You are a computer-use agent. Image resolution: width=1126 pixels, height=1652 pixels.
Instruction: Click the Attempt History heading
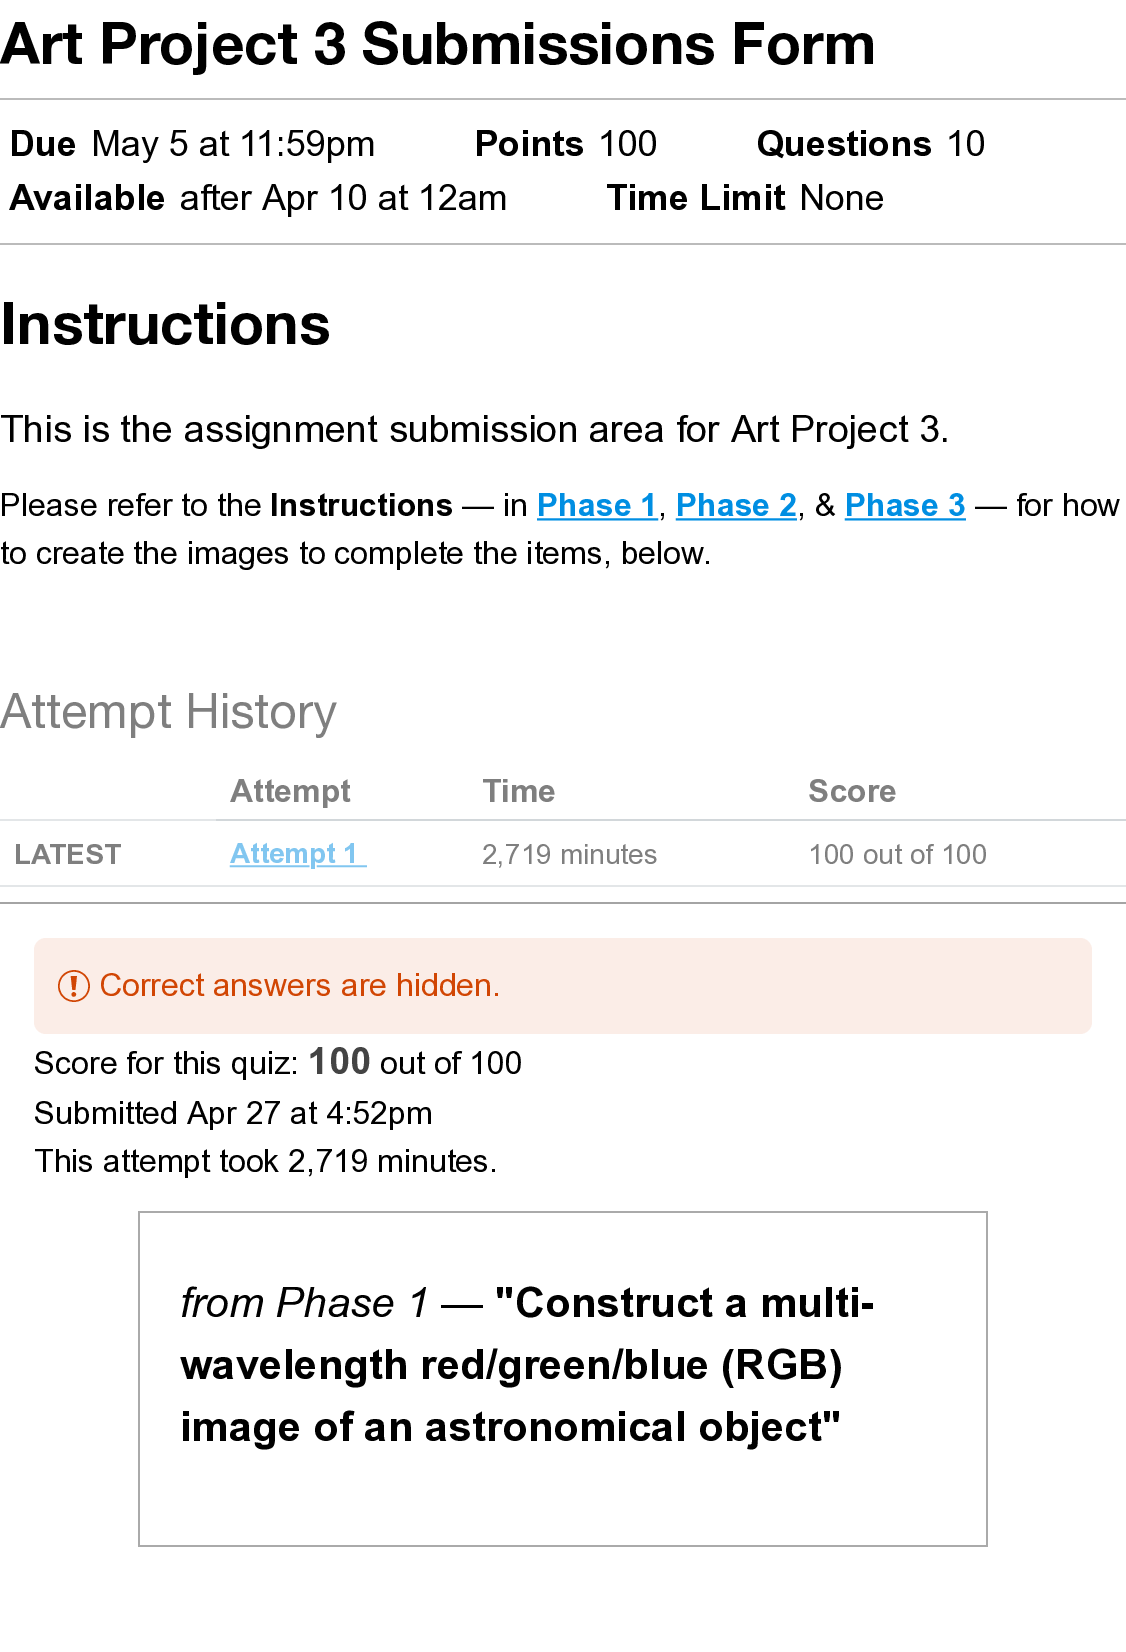point(169,712)
